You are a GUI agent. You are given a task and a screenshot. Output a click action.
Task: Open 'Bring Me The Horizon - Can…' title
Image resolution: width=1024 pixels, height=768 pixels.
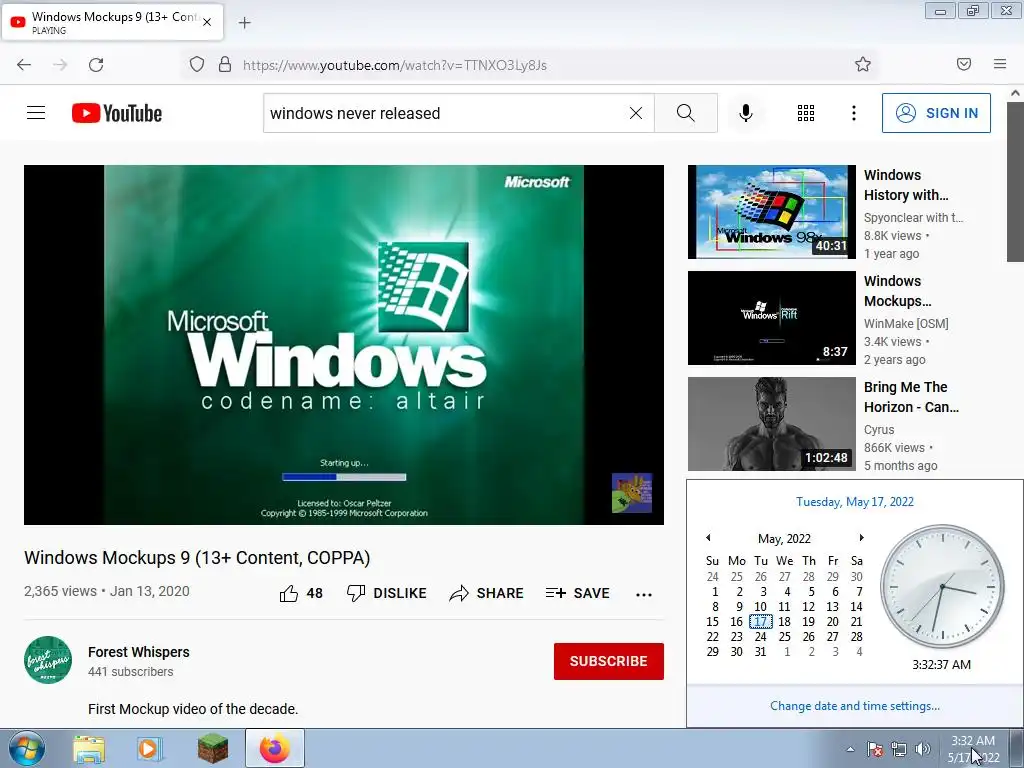click(912, 397)
